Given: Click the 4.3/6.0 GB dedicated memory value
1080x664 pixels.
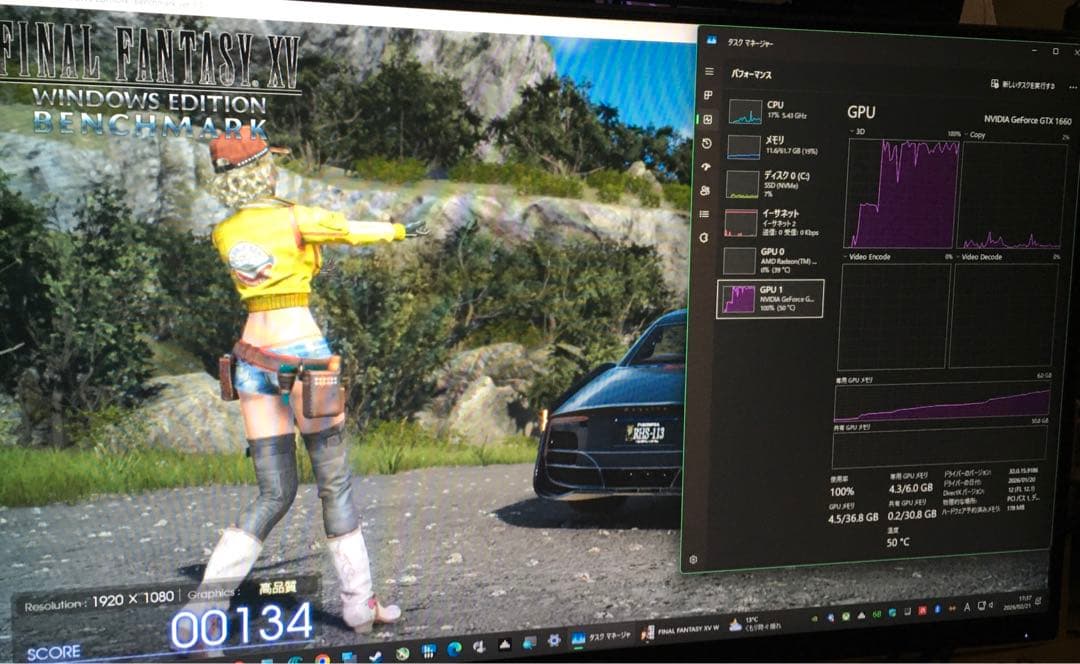Looking at the screenshot, I should point(911,488).
